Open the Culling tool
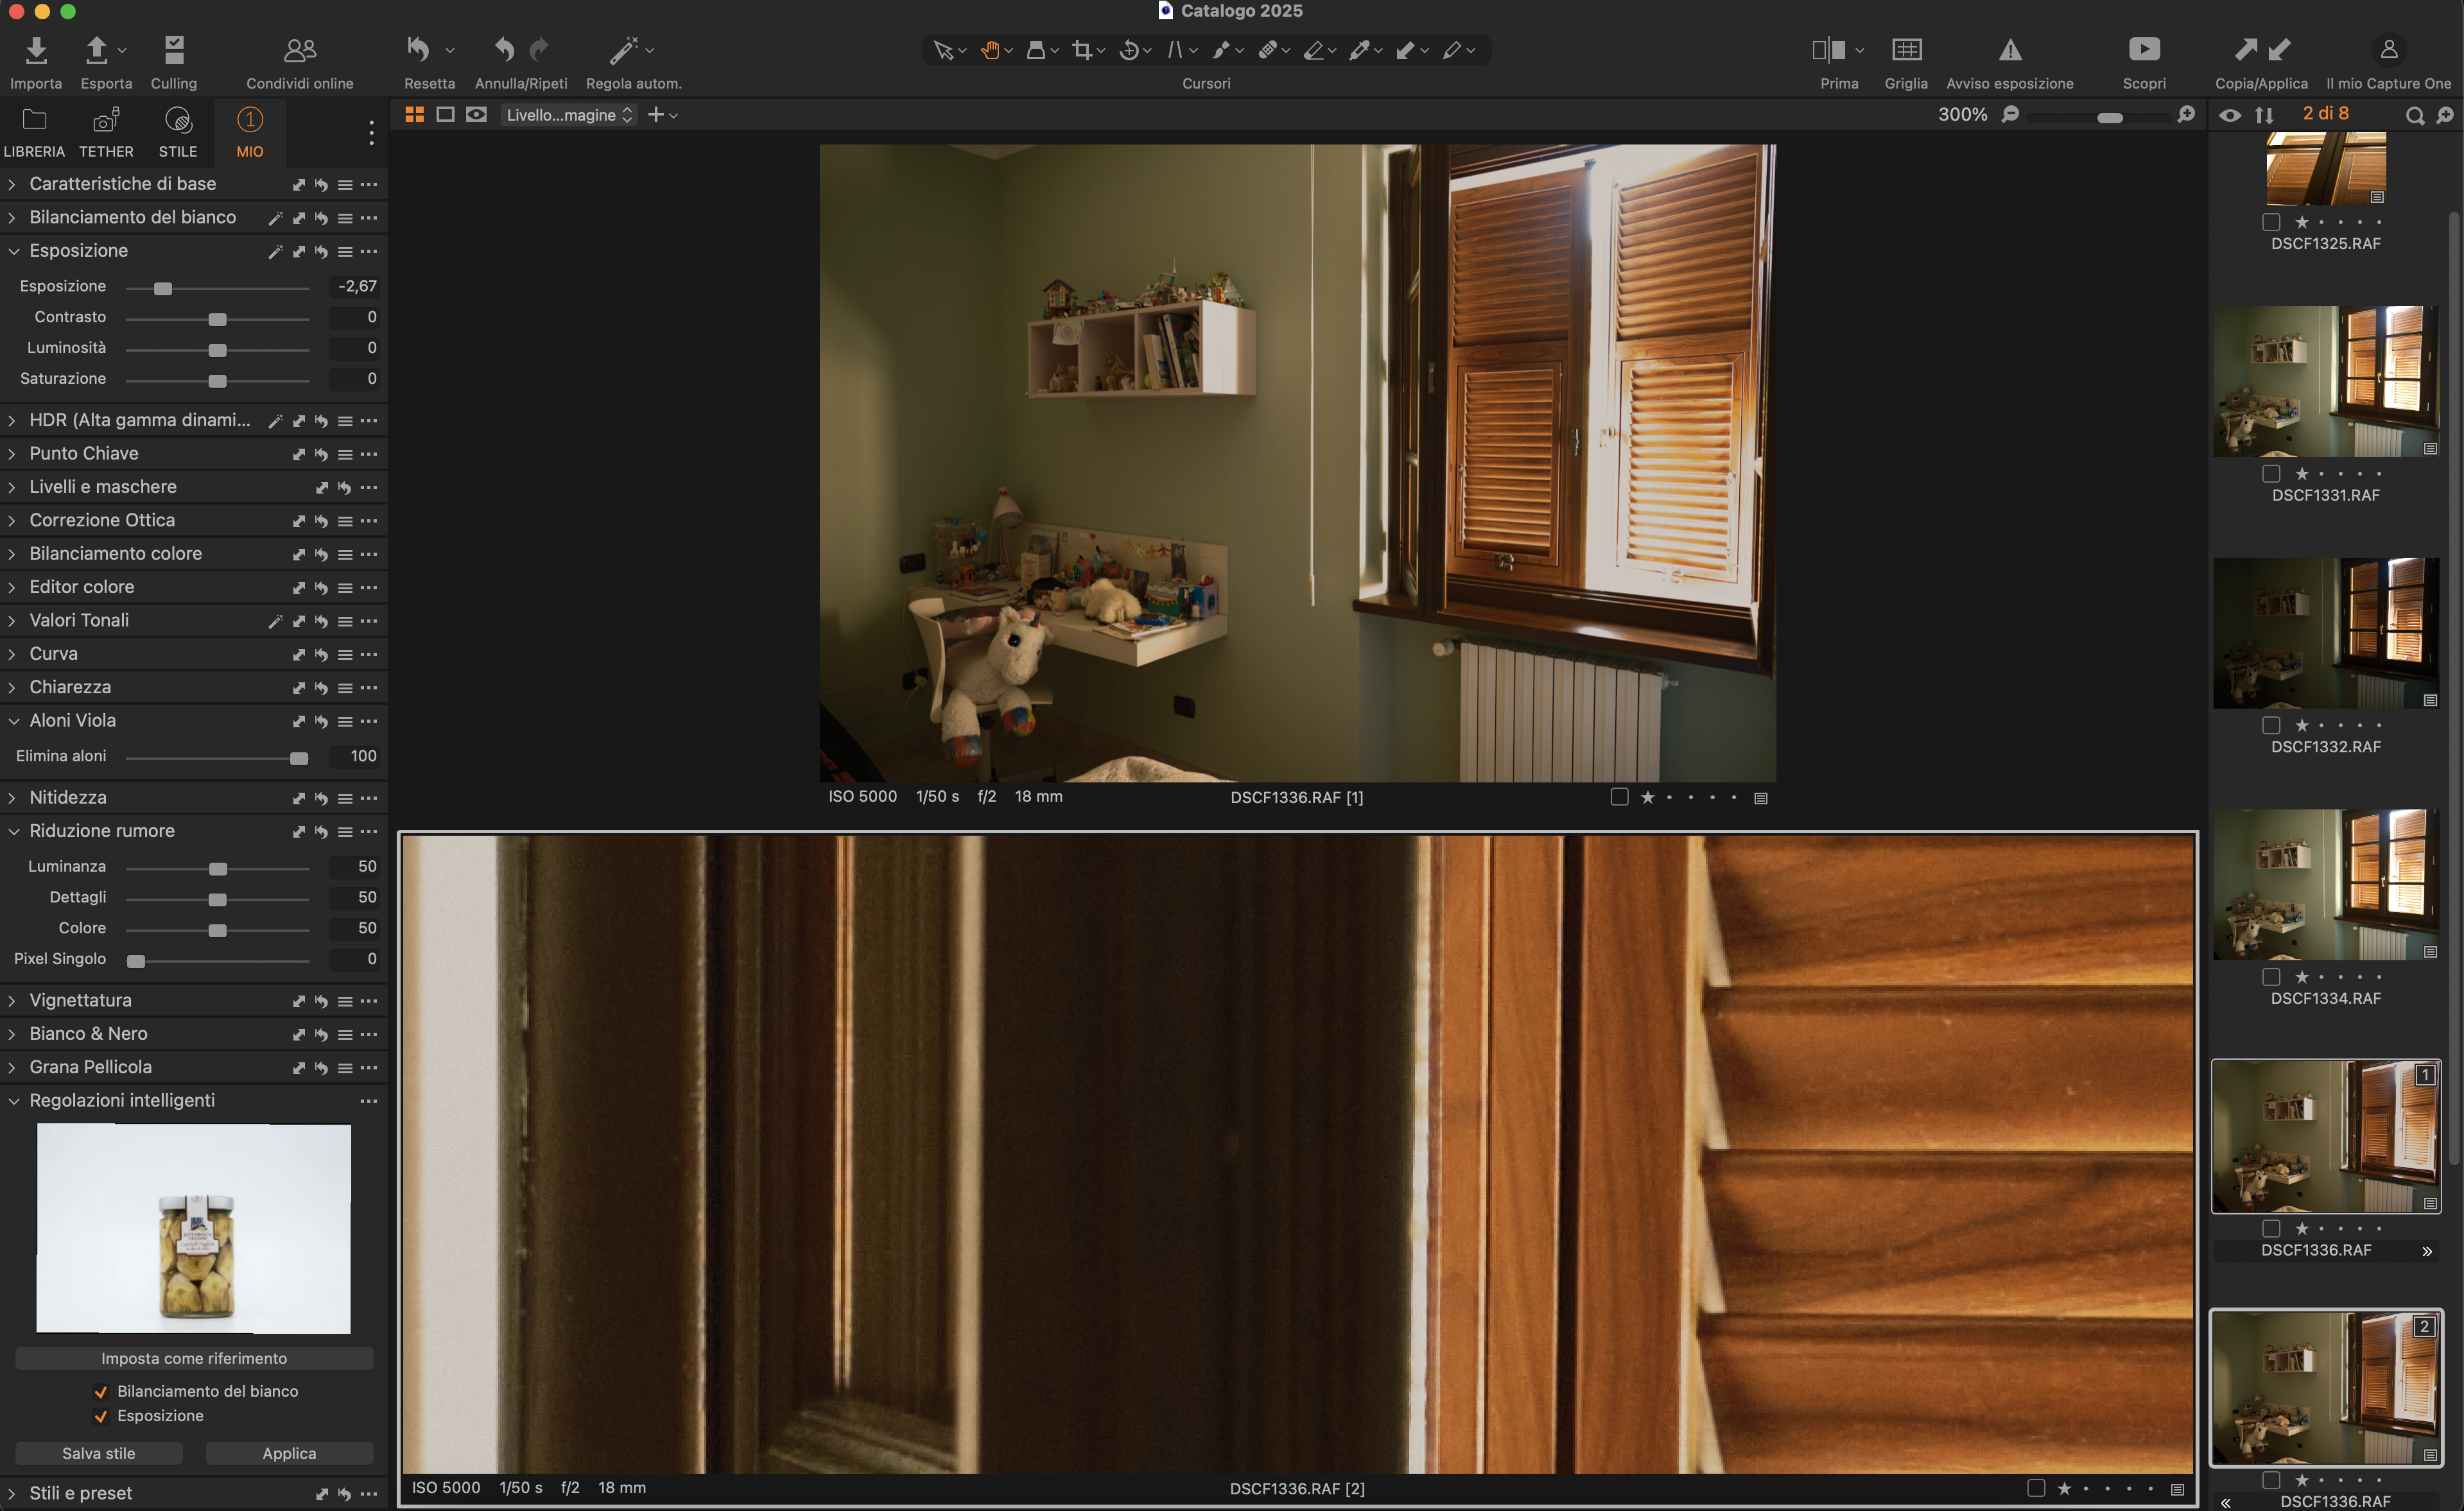2464x1511 pixels. coord(174,50)
